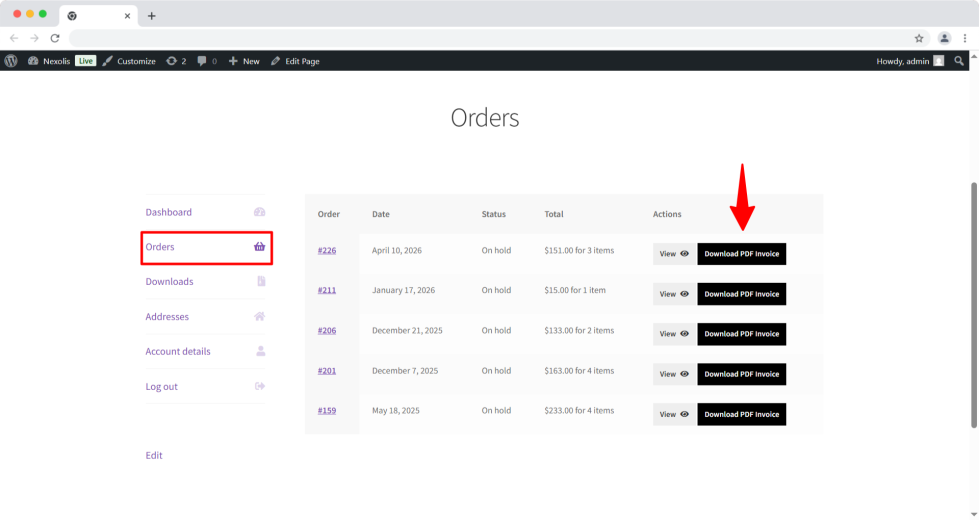The image size is (979, 520).
Task: Click the Log out link
Action: pyautogui.click(x=162, y=386)
